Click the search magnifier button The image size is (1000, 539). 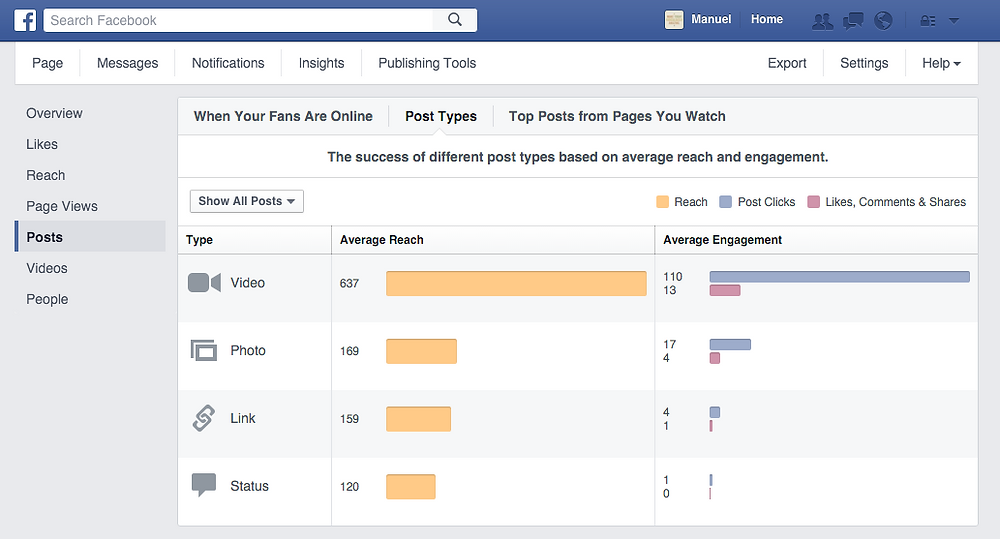coord(455,20)
